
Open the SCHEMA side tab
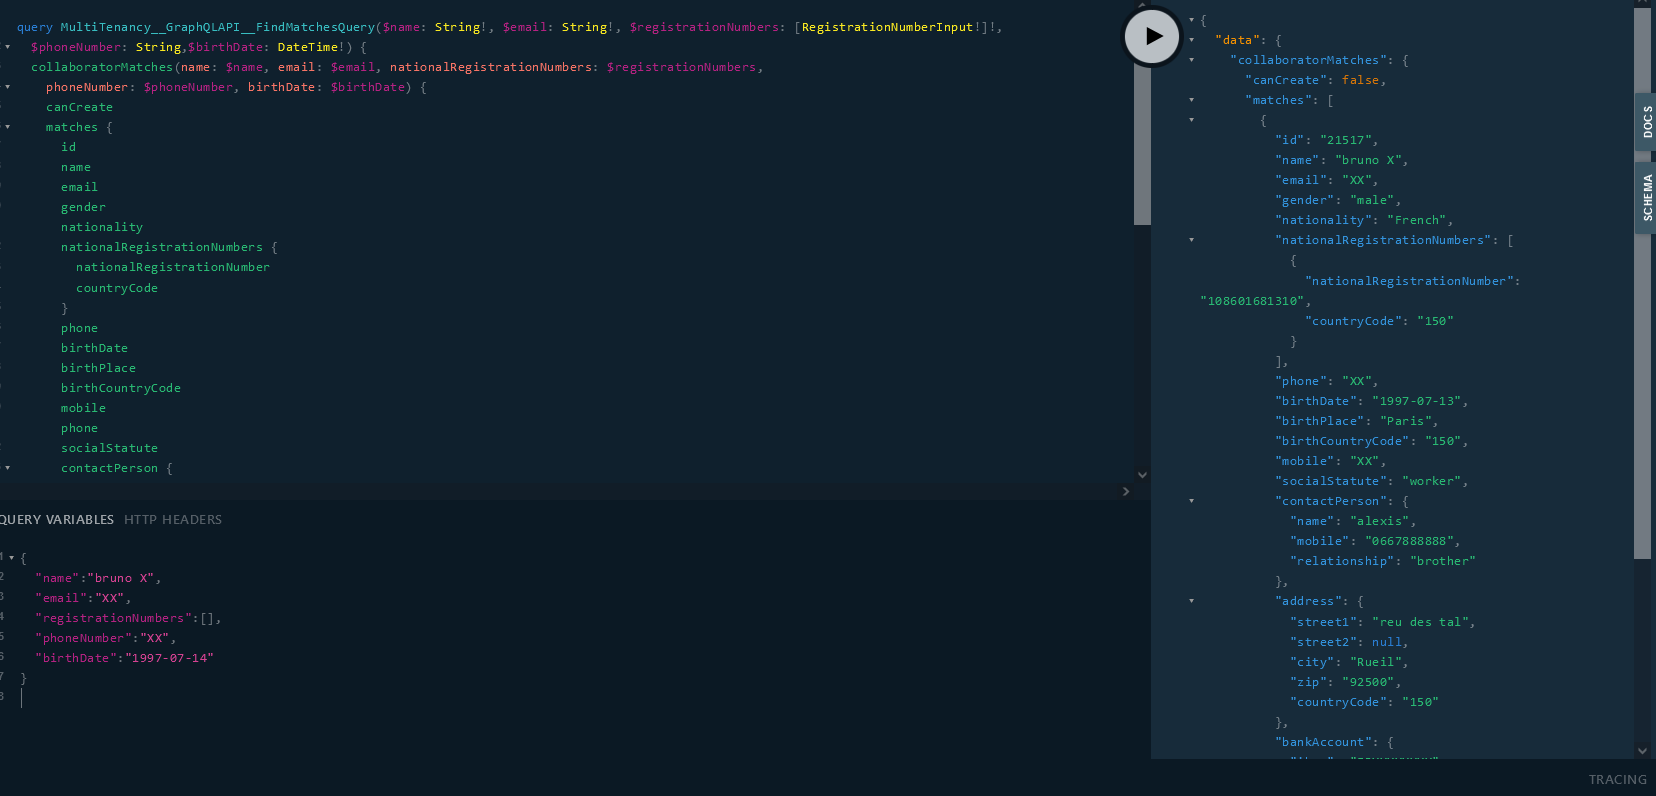click(x=1646, y=197)
